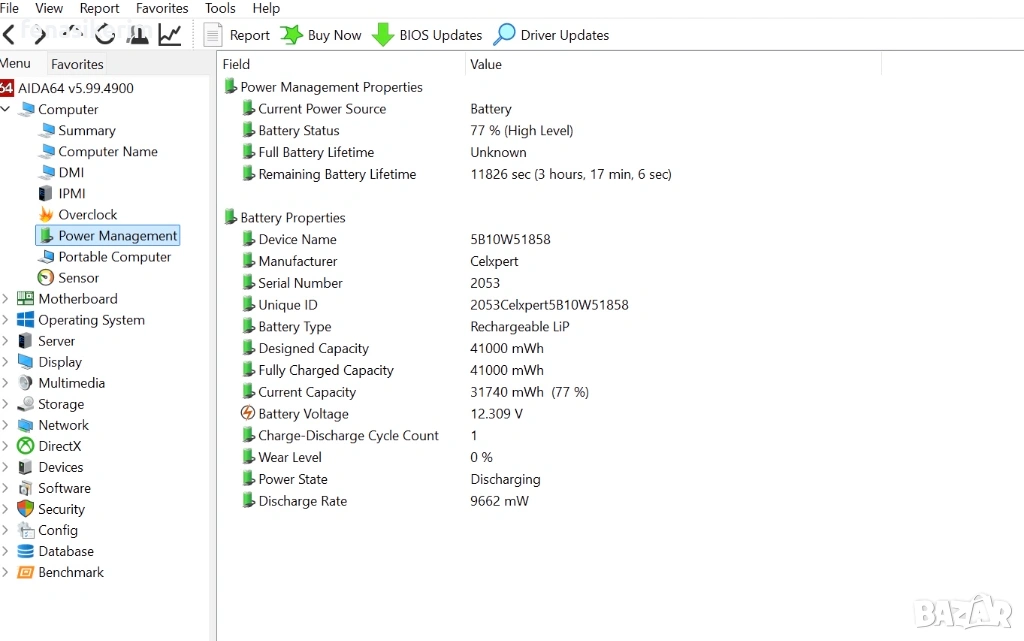The image size is (1024, 641).
Task: Open the Tools menu
Action: pos(220,8)
